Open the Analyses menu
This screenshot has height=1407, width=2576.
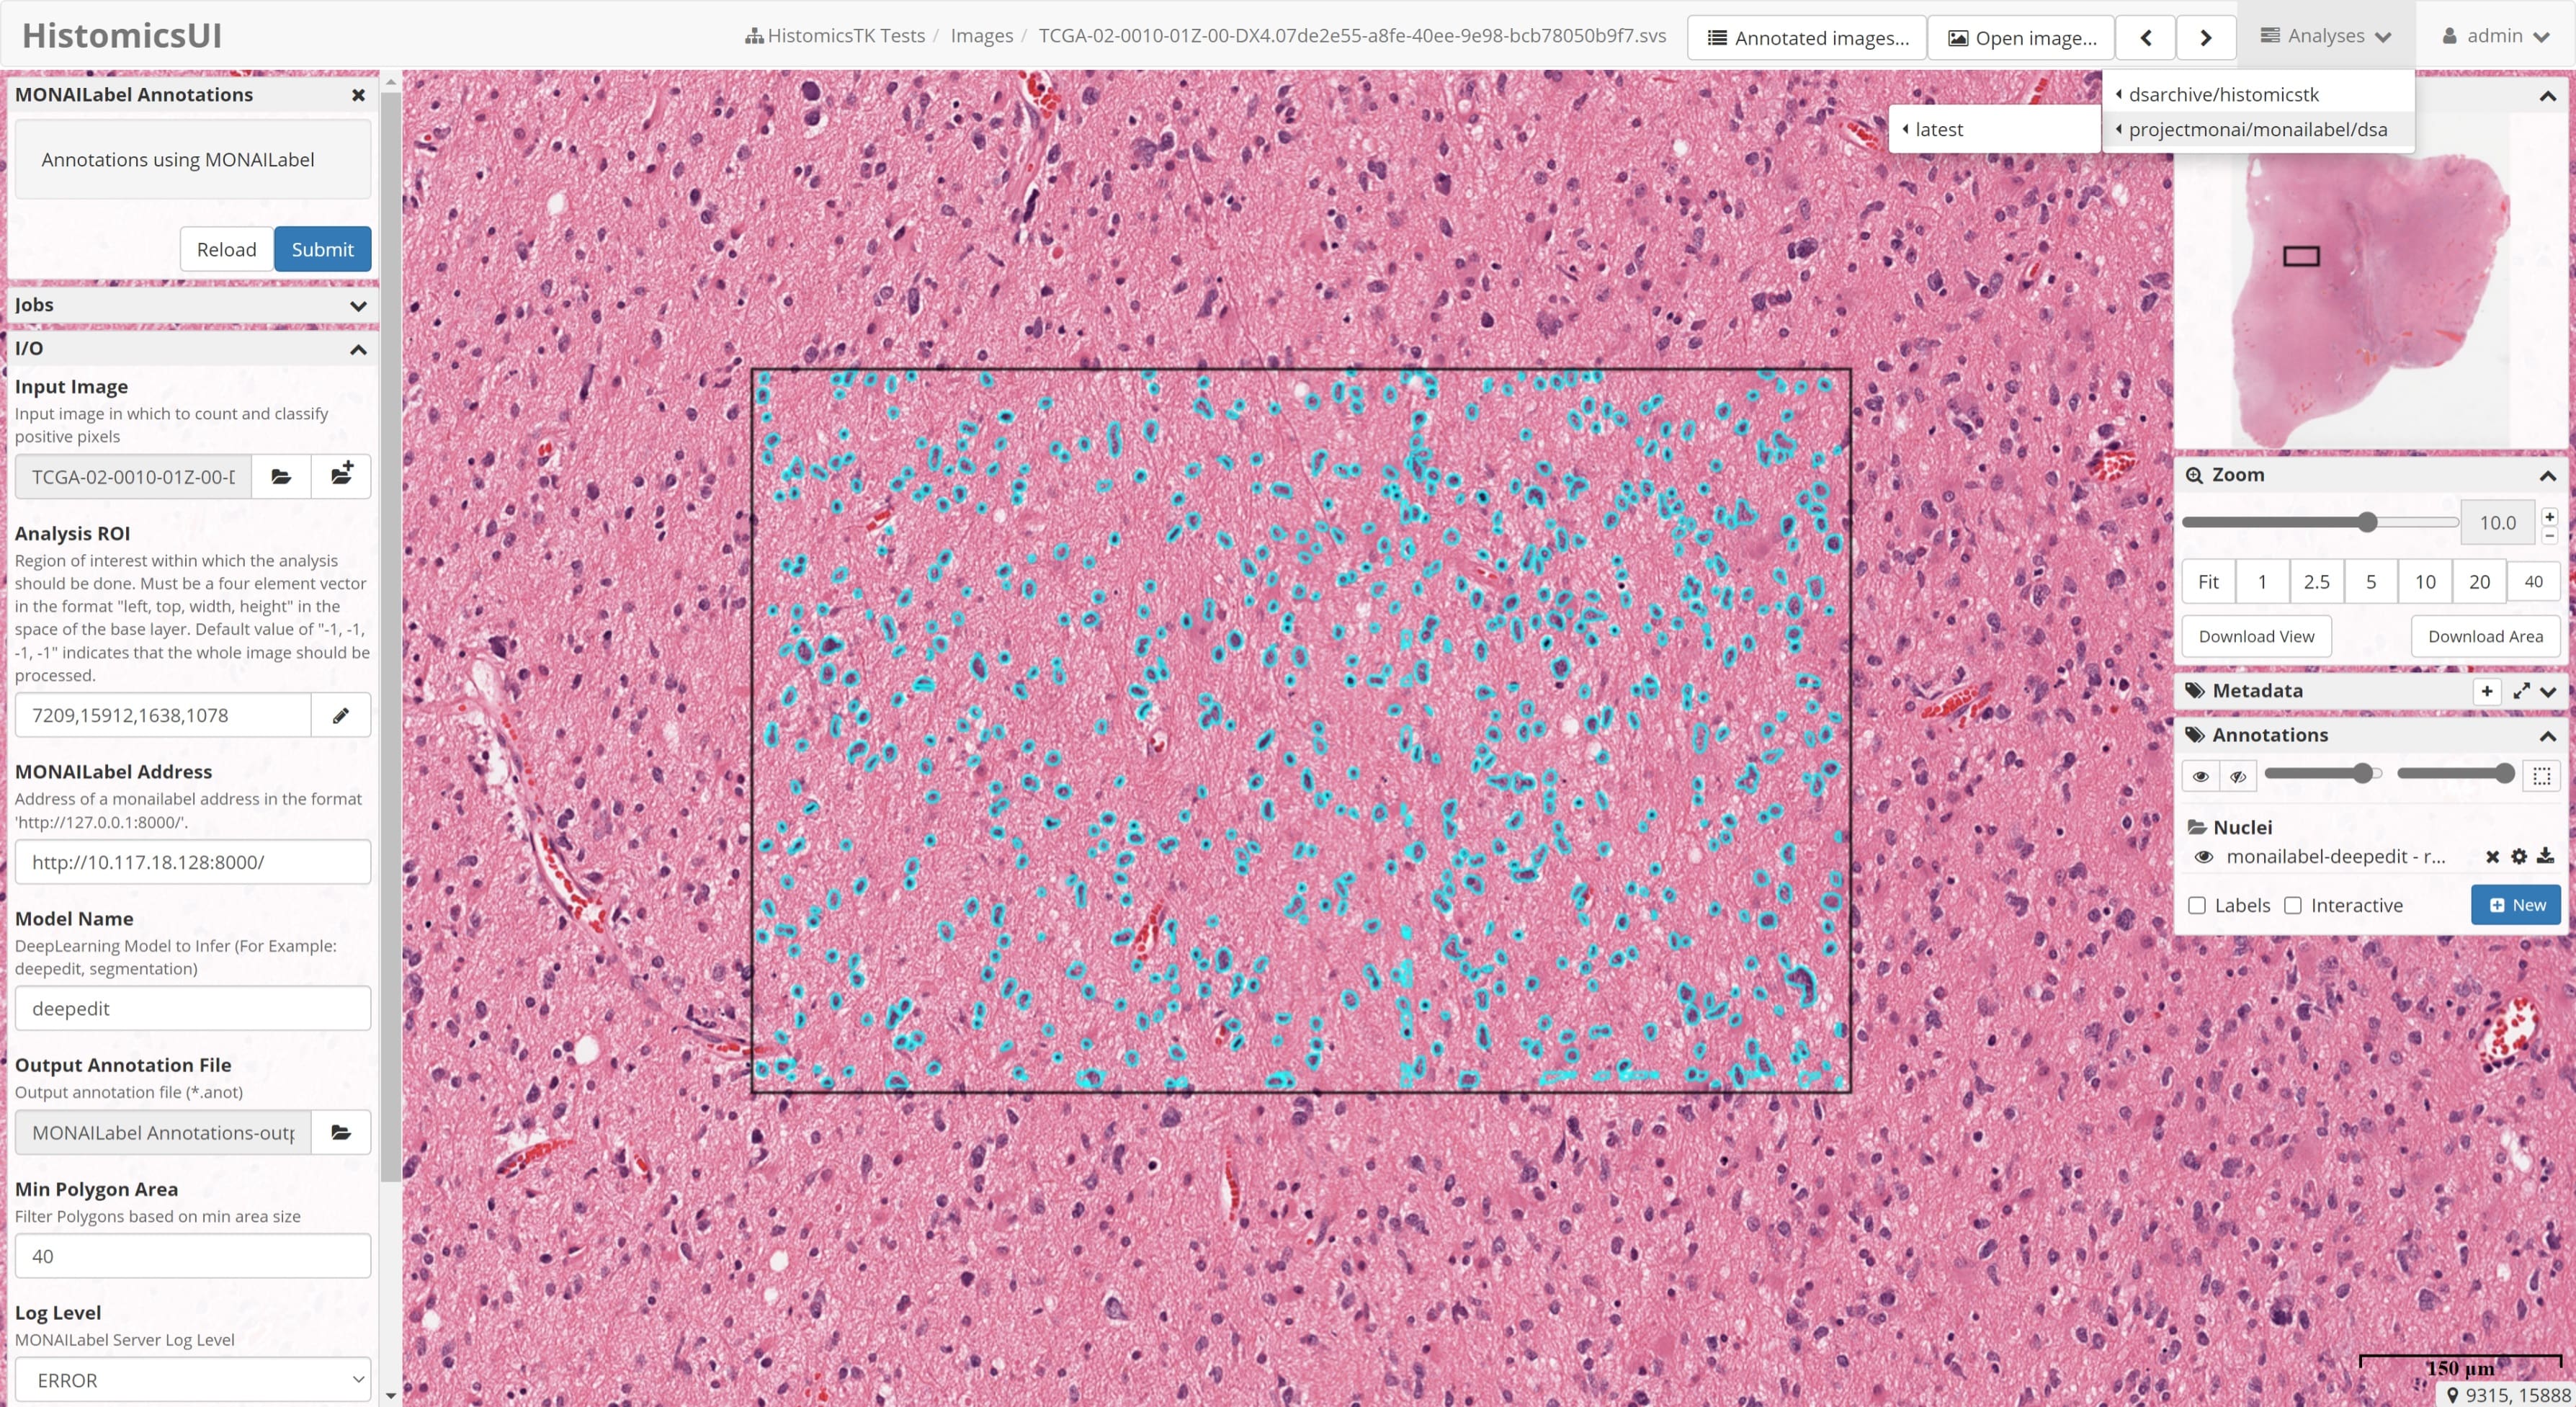coord(2325,36)
